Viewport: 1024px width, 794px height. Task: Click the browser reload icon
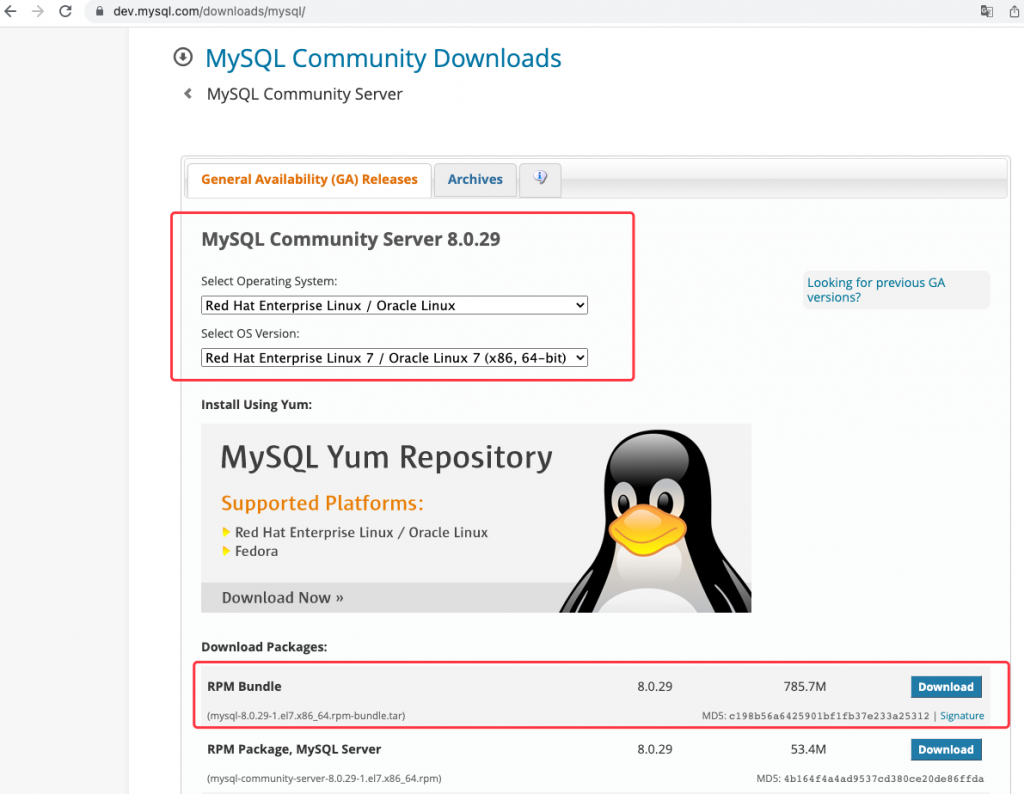(66, 11)
